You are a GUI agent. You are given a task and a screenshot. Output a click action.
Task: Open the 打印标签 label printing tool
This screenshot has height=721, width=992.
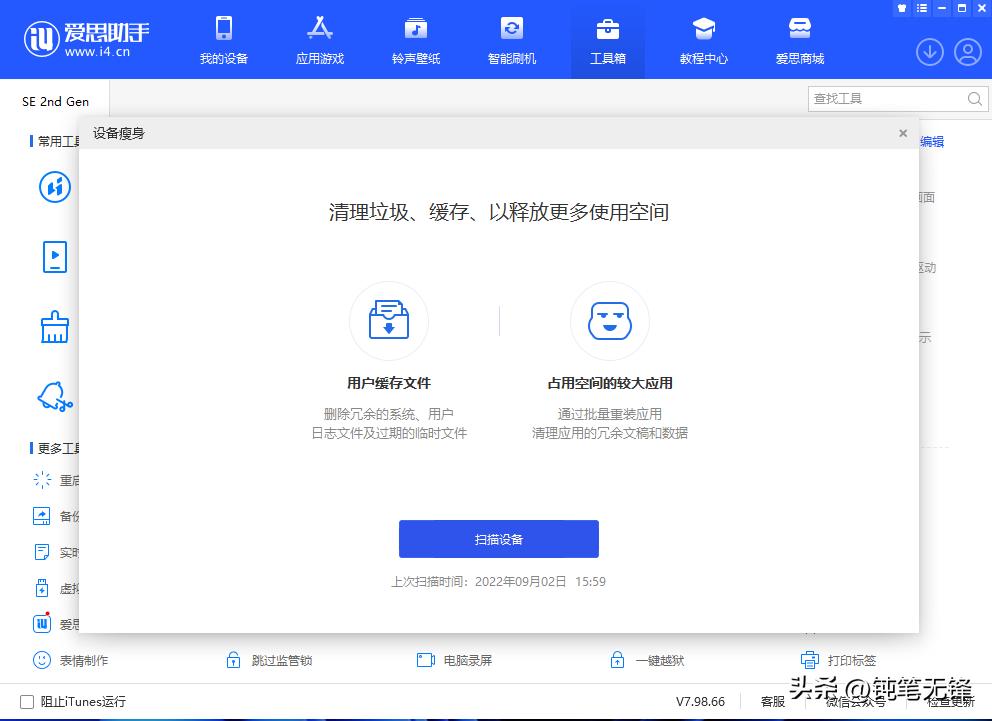tap(851, 660)
